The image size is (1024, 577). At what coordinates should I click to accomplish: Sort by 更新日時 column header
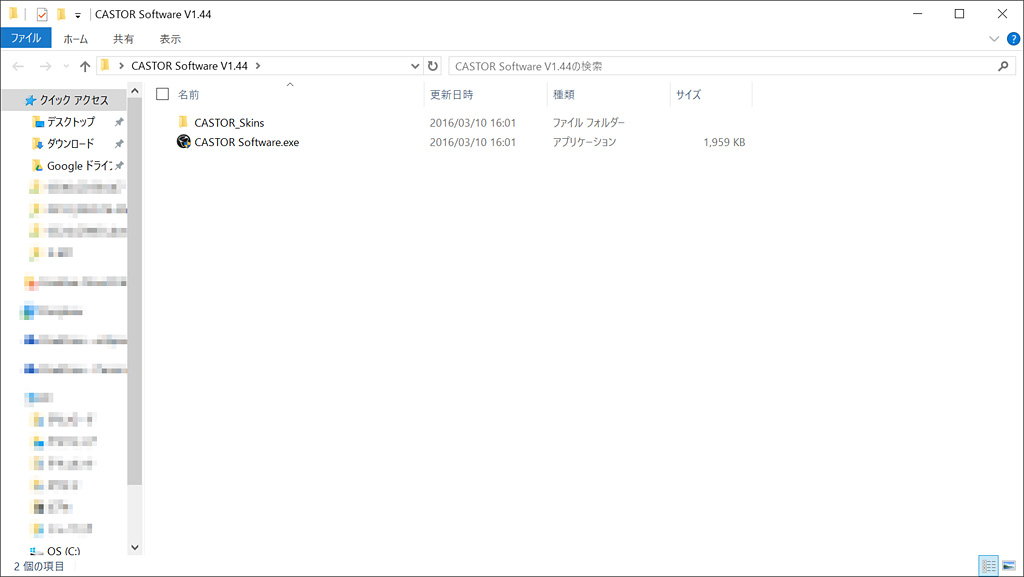(x=451, y=94)
